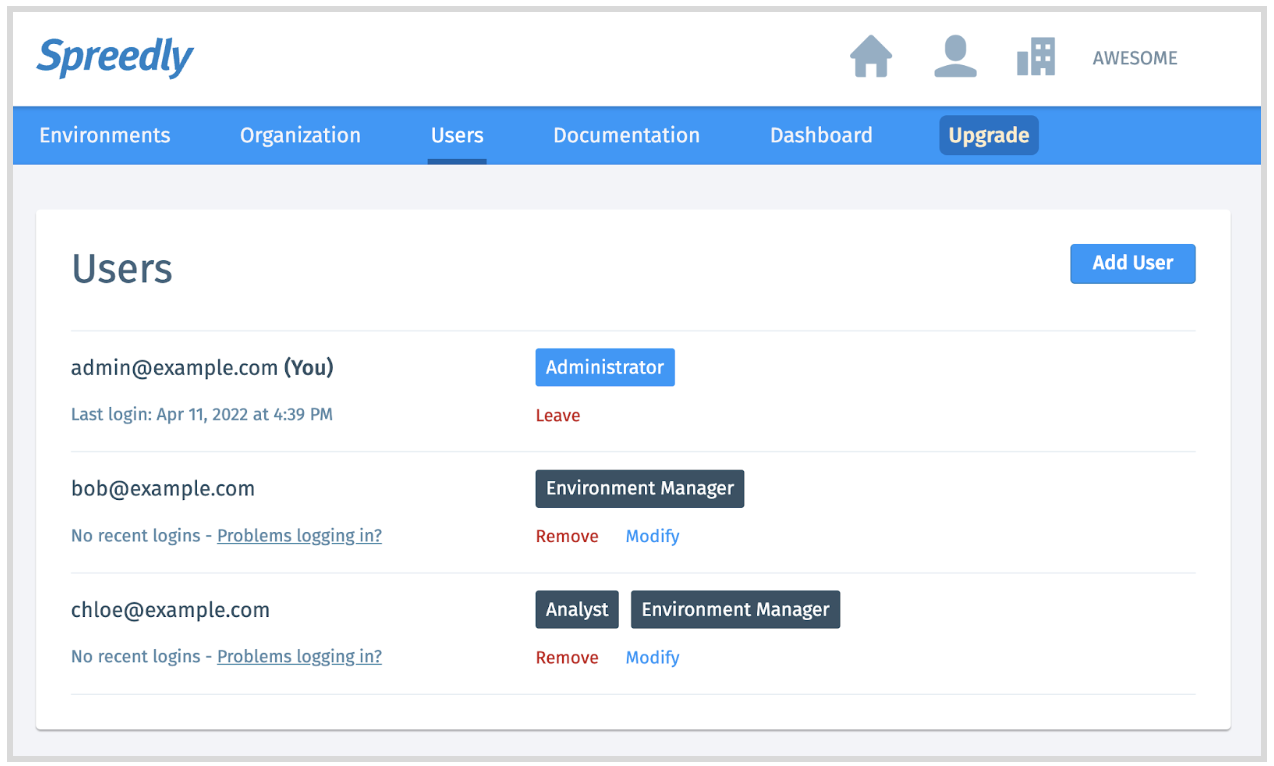Screen dimensions: 1274x766
Task: Open Problems logging in link for chloe
Action: 299,657
